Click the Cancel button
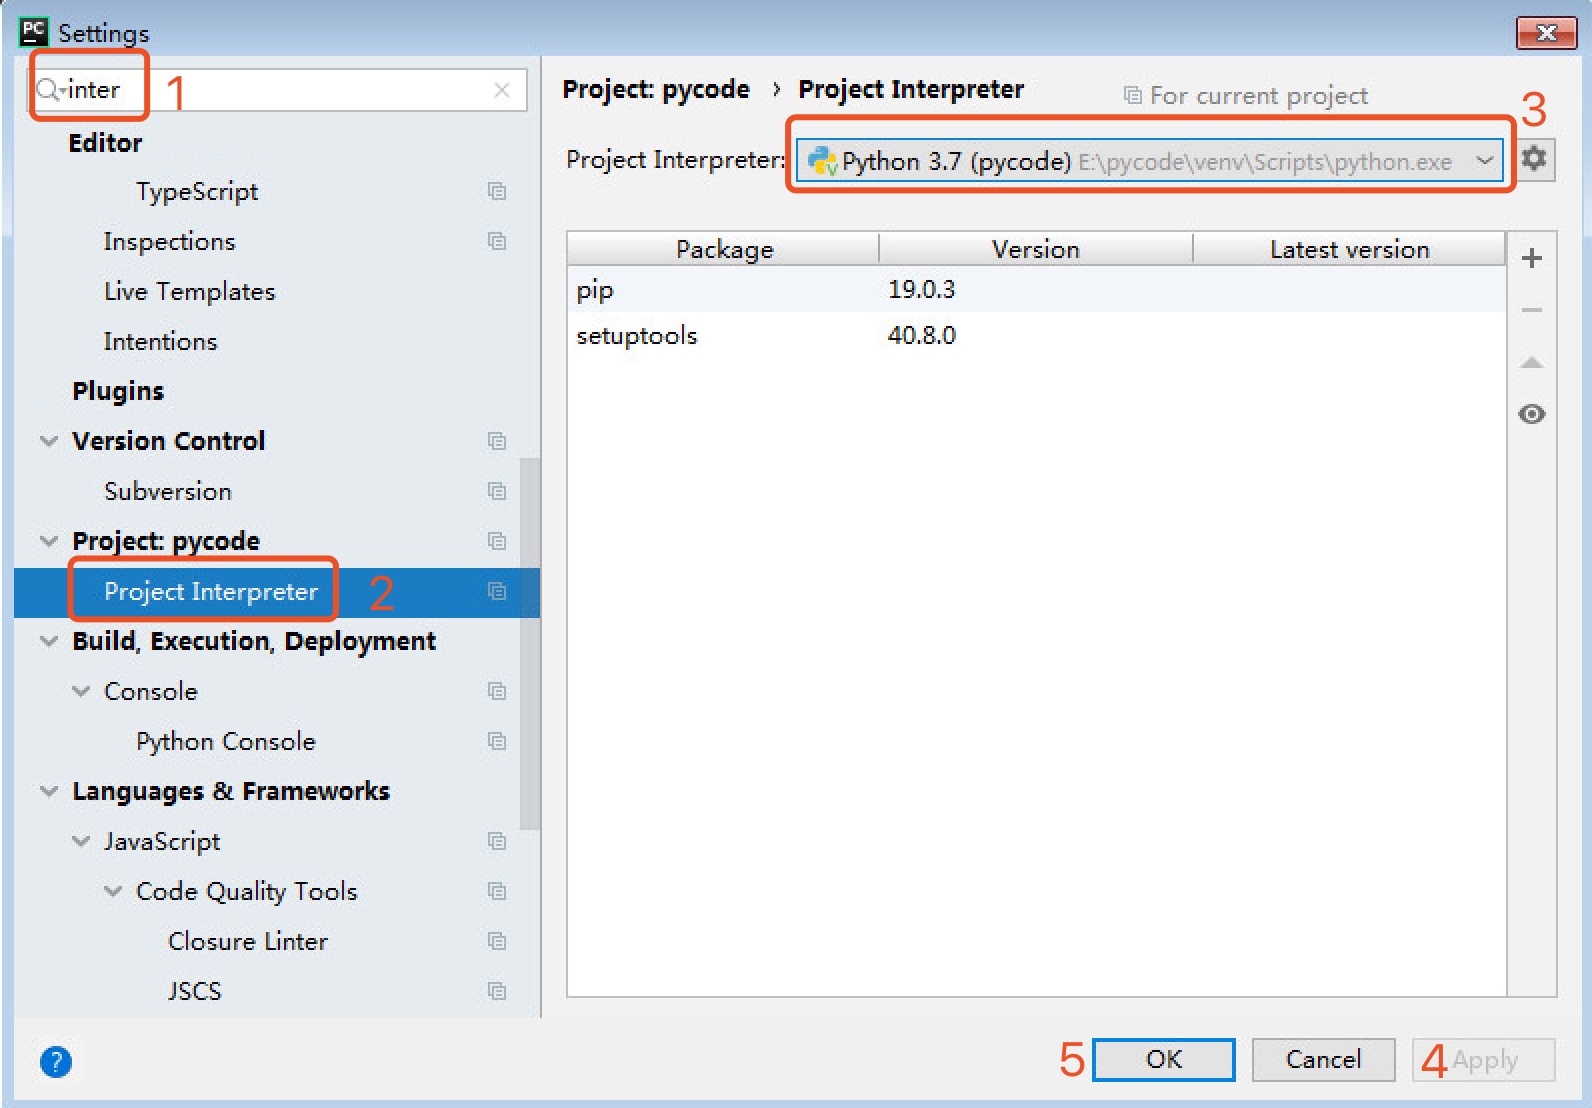 (1323, 1059)
